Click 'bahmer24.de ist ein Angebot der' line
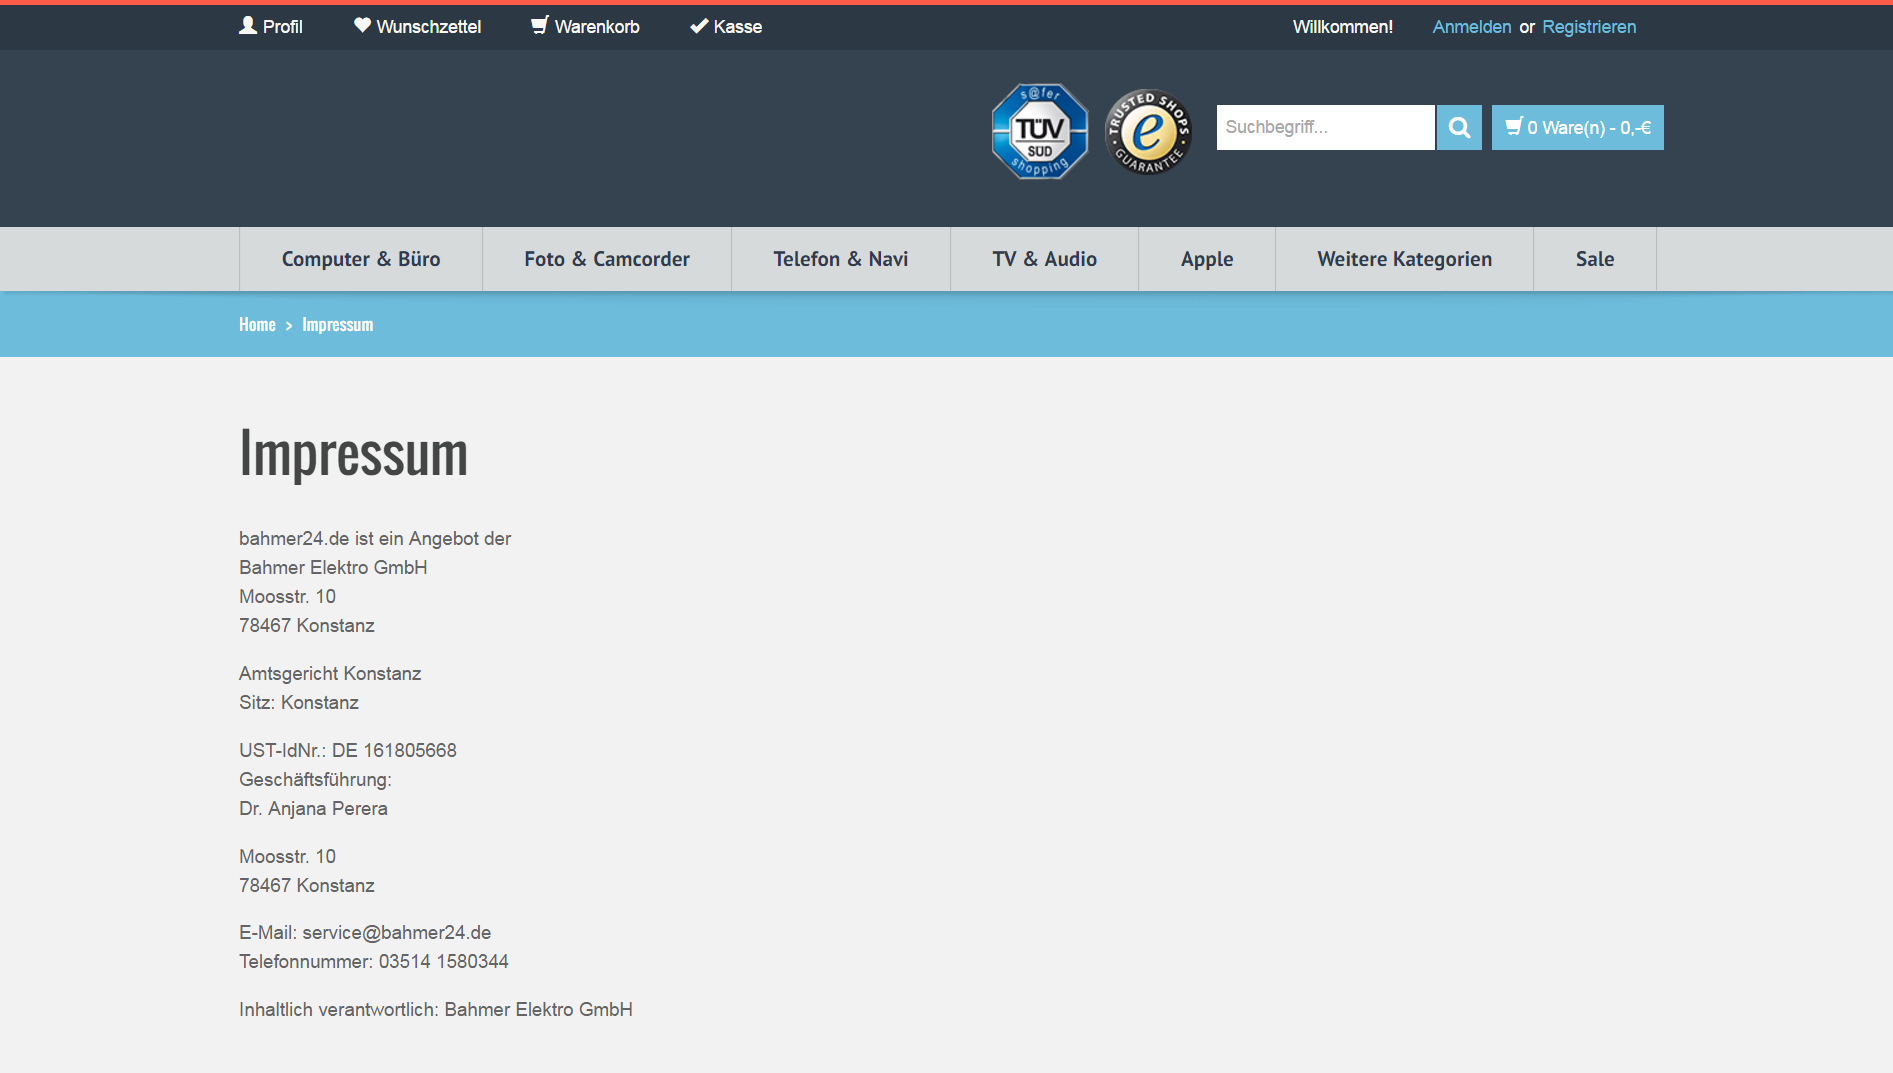Screen dimensions: 1893x1073 point(375,538)
